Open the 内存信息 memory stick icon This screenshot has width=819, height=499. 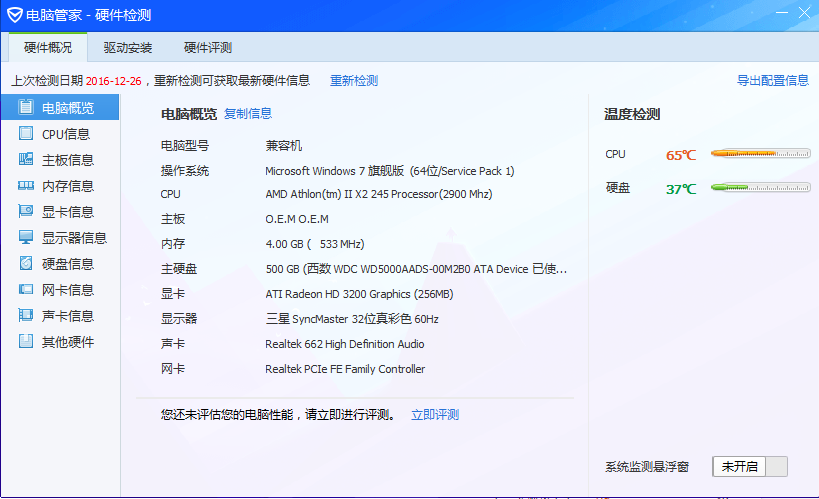pyautogui.click(x=26, y=185)
